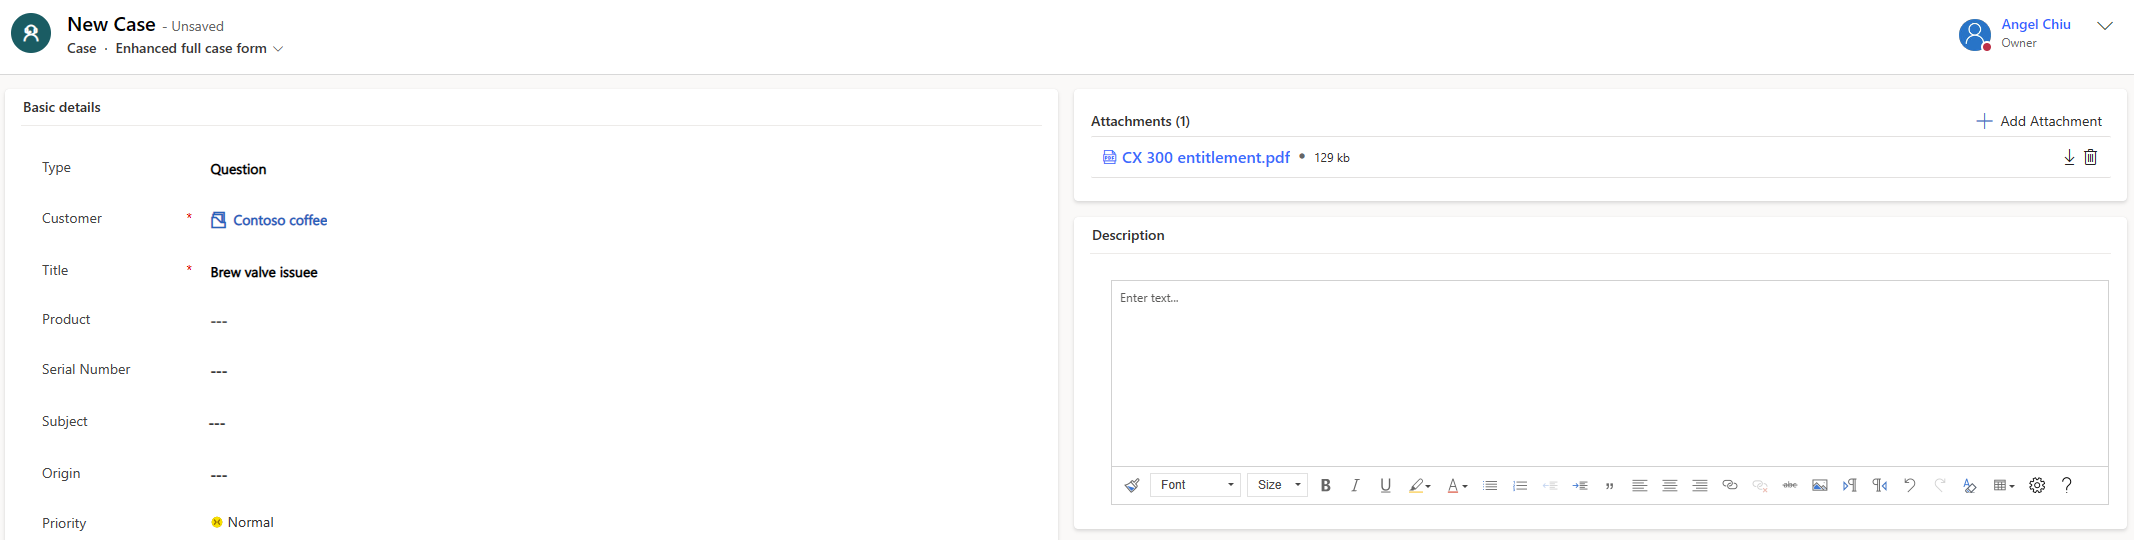The height and width of the screenshot is (540, 2134).
Task: Undo the last edit
Action: pyautogui.click(x=1910, y=485)
